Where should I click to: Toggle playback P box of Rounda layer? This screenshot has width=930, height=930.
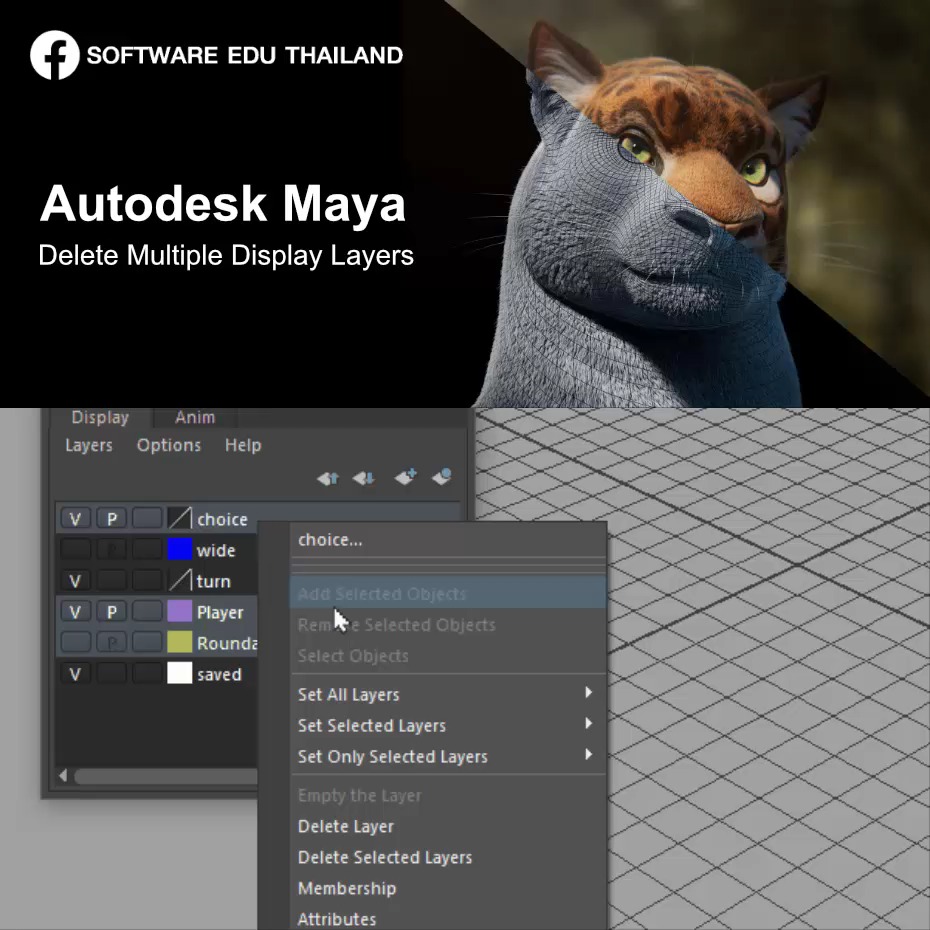pos(112,642)
